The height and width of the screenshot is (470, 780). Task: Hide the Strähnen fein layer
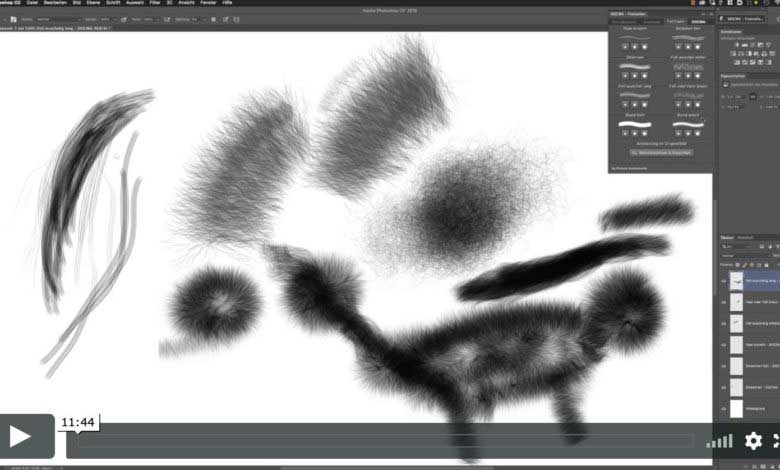click(724, 366)
